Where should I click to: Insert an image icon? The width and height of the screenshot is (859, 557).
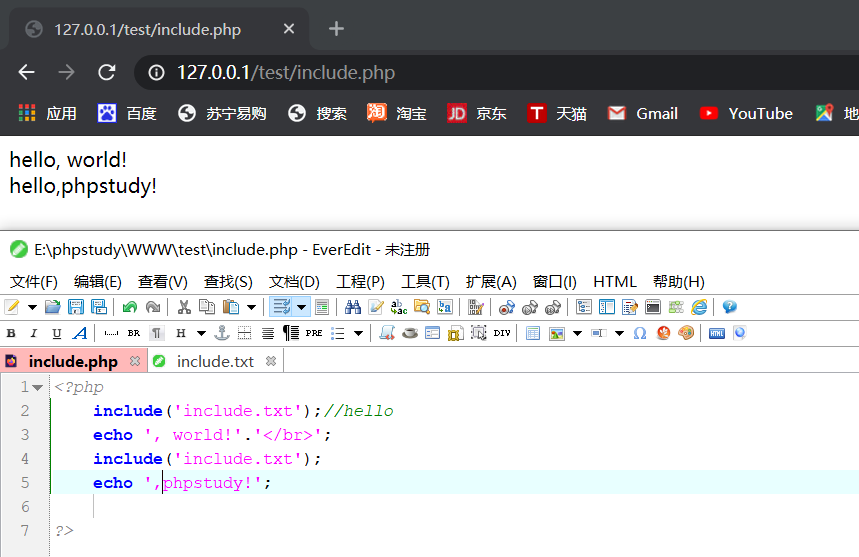tap(557, 333)
